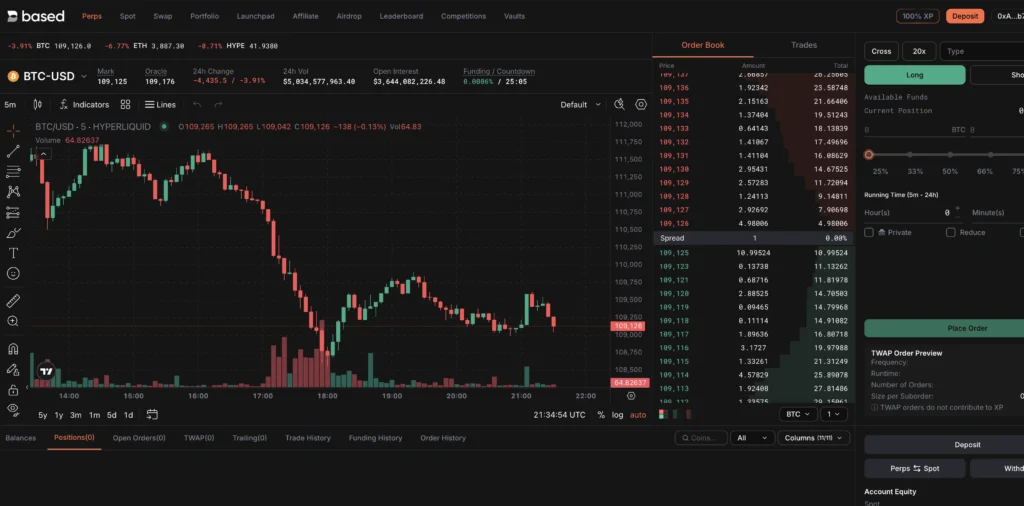This screenshot has height=506, width=1024.
Task: Open the Fibonacci retracement tool
Action: pyautogui.click(x=13, y=172)
